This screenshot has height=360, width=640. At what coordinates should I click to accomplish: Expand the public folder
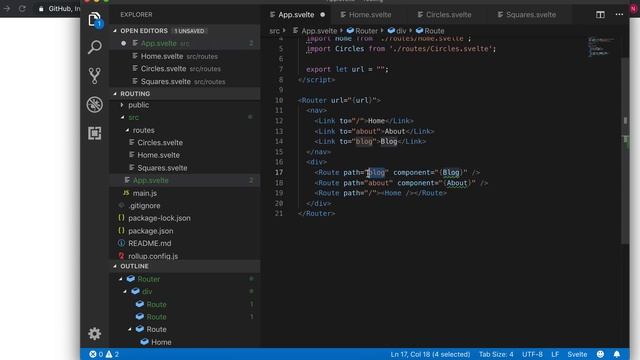pyautogui.click(x=122, y=105)
